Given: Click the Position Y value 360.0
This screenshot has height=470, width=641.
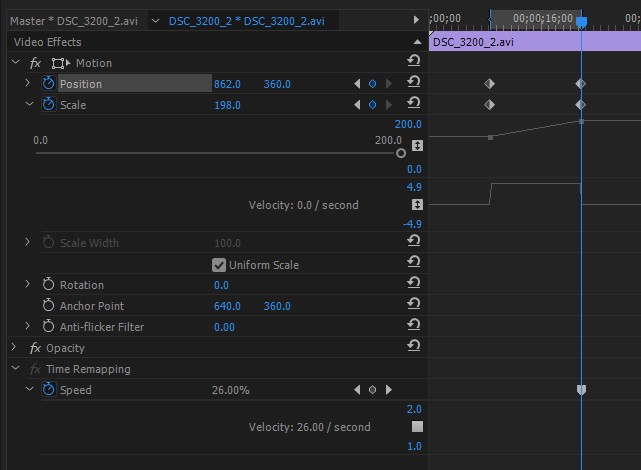Looking at the screenshot, I should tap(277, 84).
